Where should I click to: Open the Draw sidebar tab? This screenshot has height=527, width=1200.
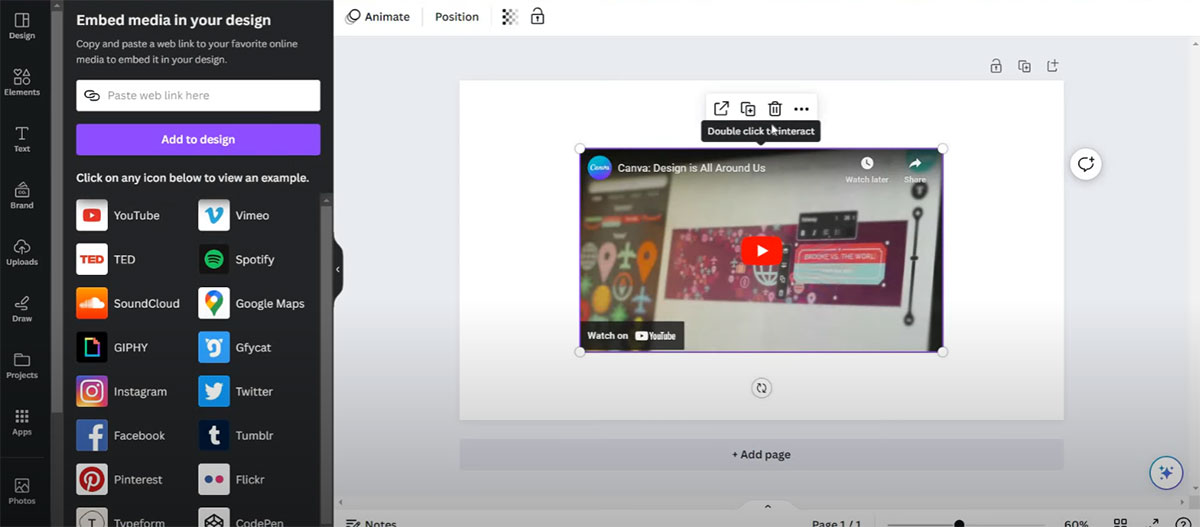[22, 308]
